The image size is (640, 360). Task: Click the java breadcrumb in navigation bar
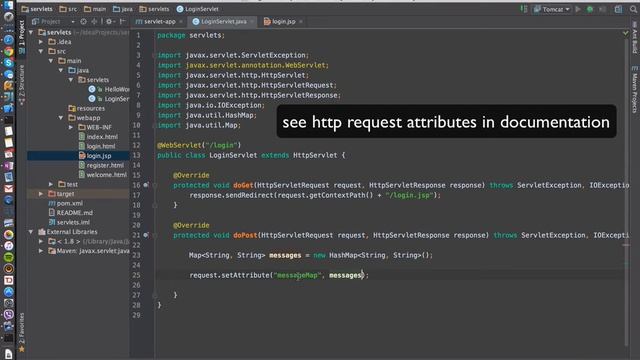point(122,9)
